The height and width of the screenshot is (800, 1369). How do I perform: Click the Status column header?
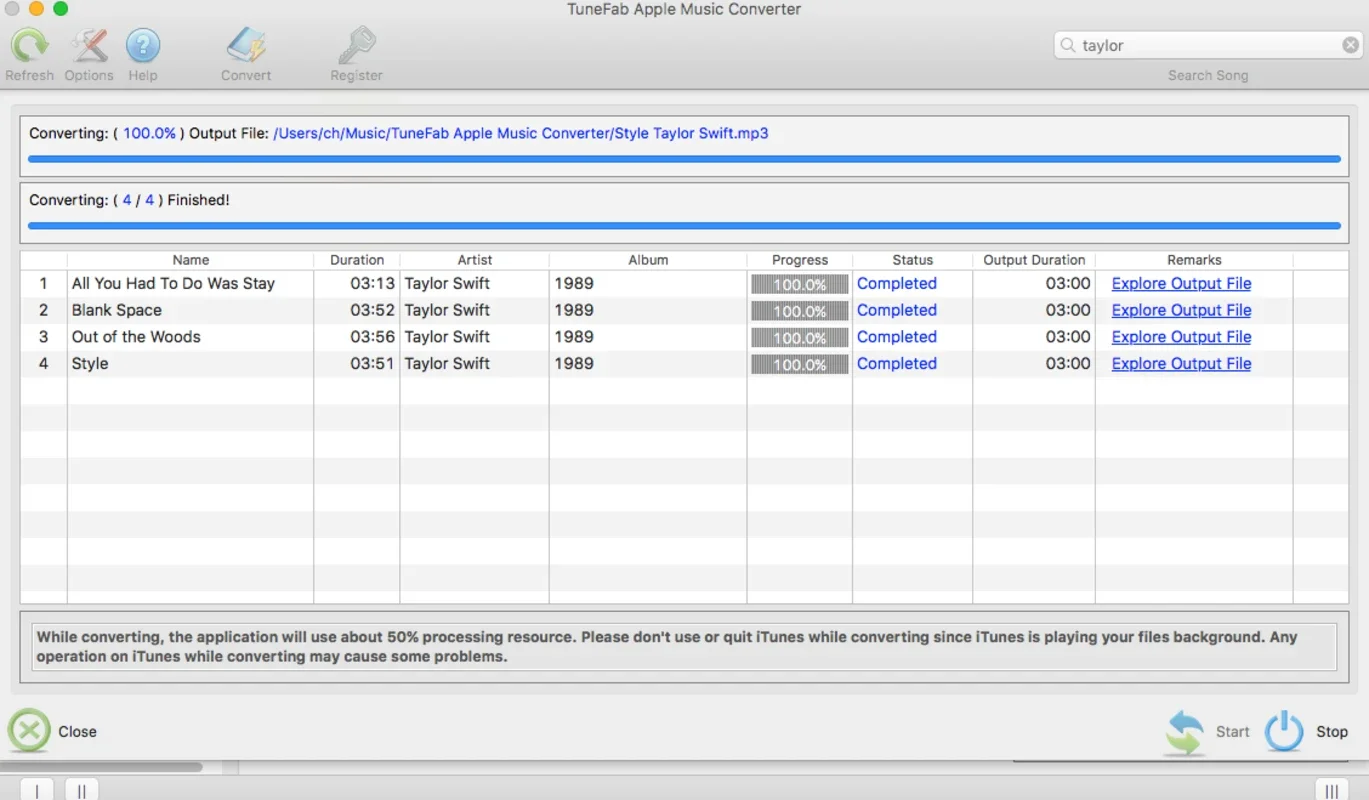tap(912, 260)
